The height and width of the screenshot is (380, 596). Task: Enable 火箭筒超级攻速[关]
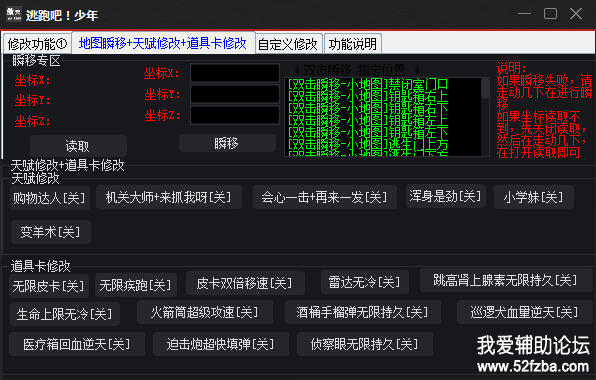tap(204, 312)
